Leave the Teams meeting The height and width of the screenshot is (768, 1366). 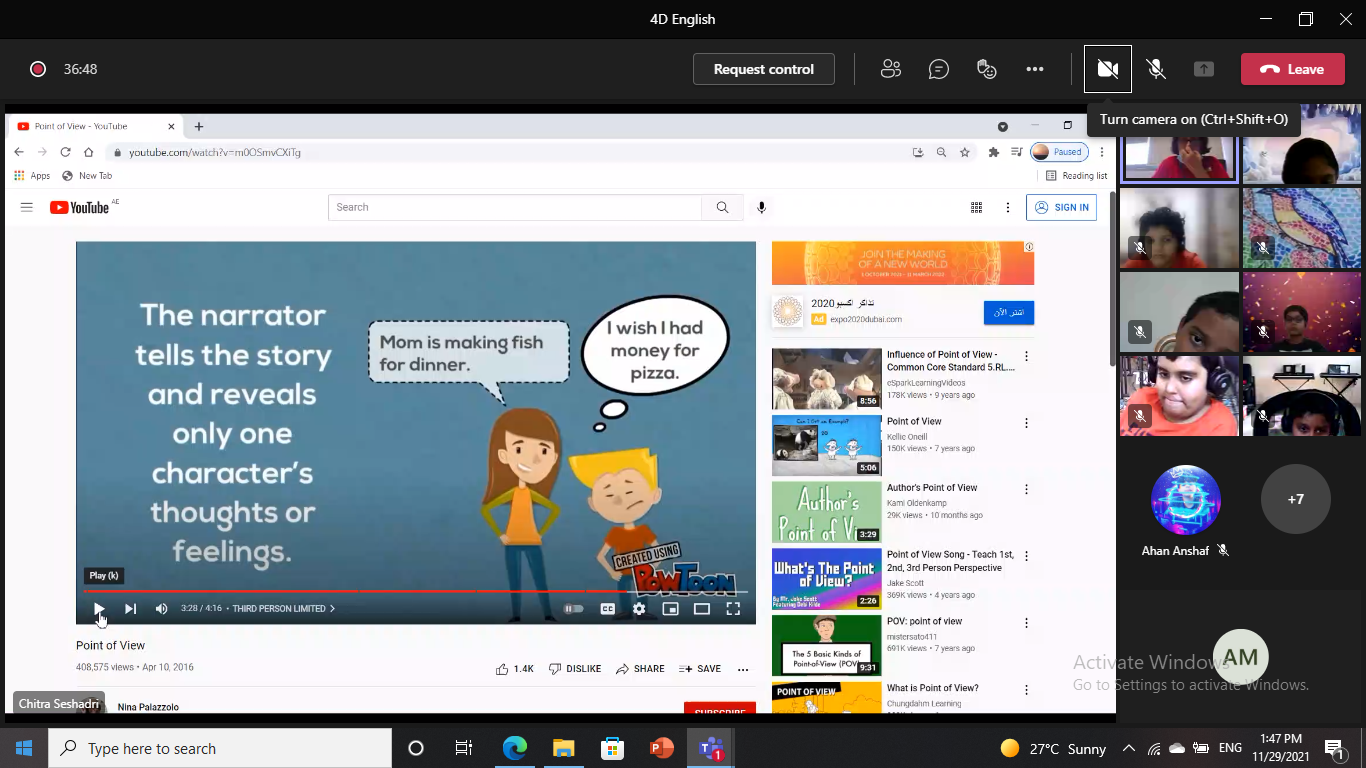tap(1292, 69)
